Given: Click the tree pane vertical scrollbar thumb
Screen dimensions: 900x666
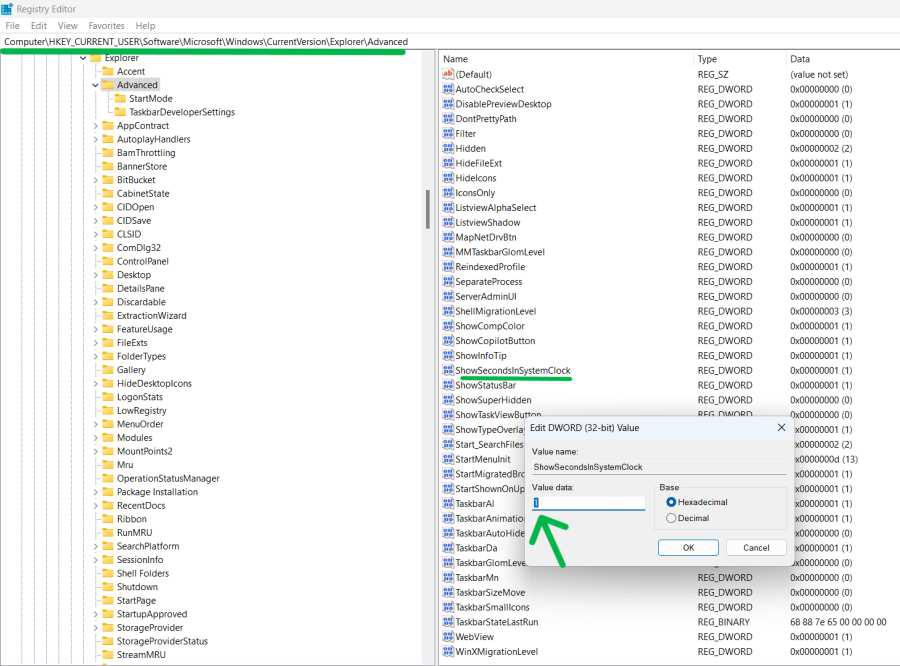Looking at the screenshot, I should pyautogui.click(x=428, y=209).
